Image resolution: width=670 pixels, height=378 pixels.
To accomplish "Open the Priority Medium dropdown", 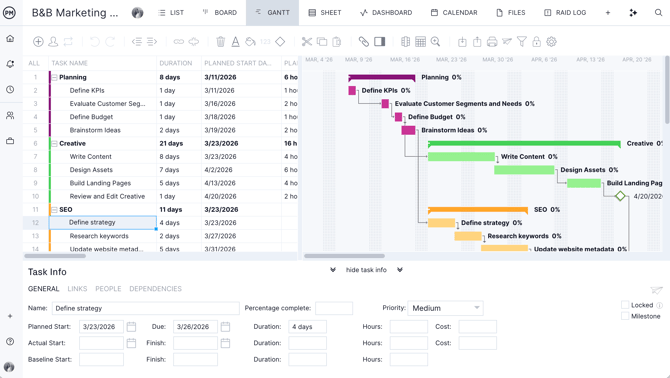I will (446, 308).
